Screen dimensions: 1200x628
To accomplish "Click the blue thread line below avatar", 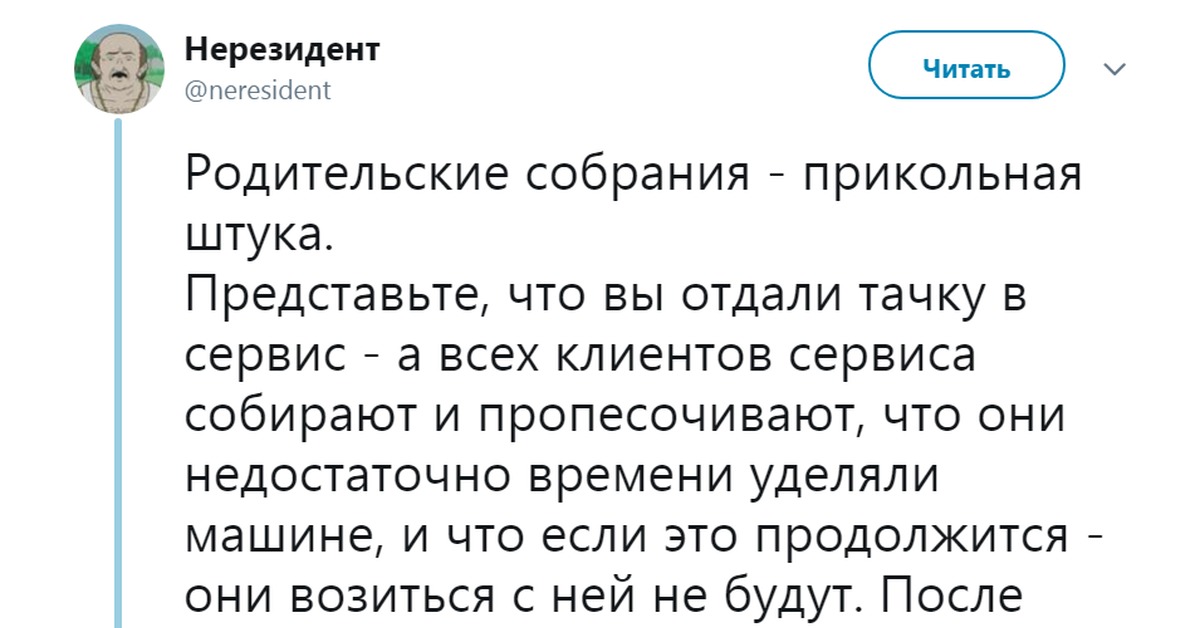I will 117,370.
